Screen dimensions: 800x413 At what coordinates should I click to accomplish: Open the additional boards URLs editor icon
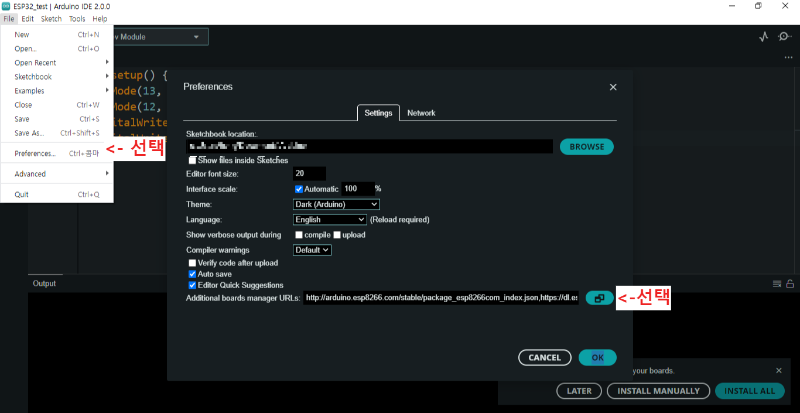pyautogui.click(x=599, y=298)
